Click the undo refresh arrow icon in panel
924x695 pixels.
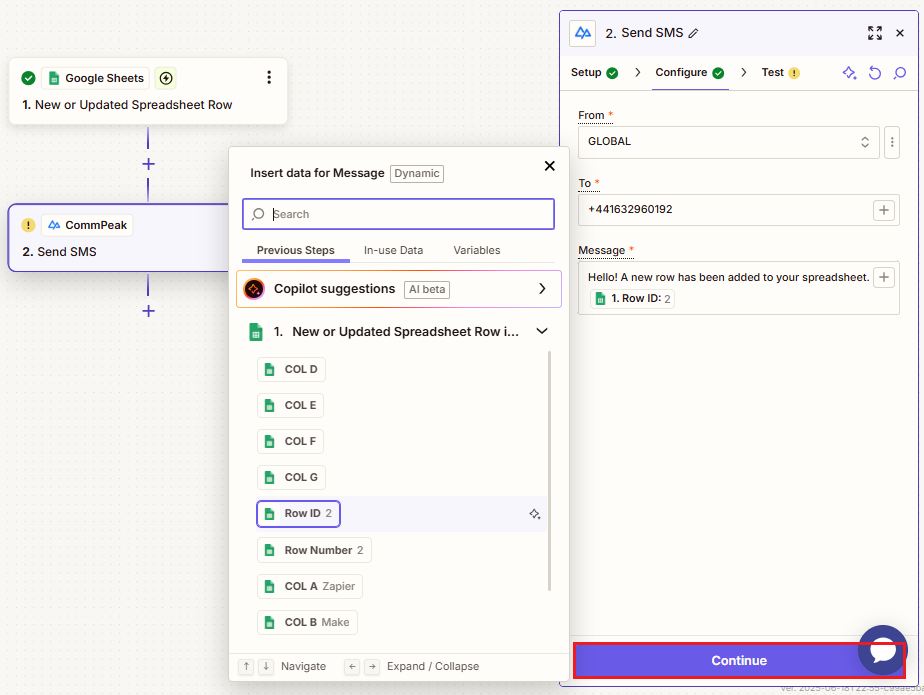coord(875,73)
